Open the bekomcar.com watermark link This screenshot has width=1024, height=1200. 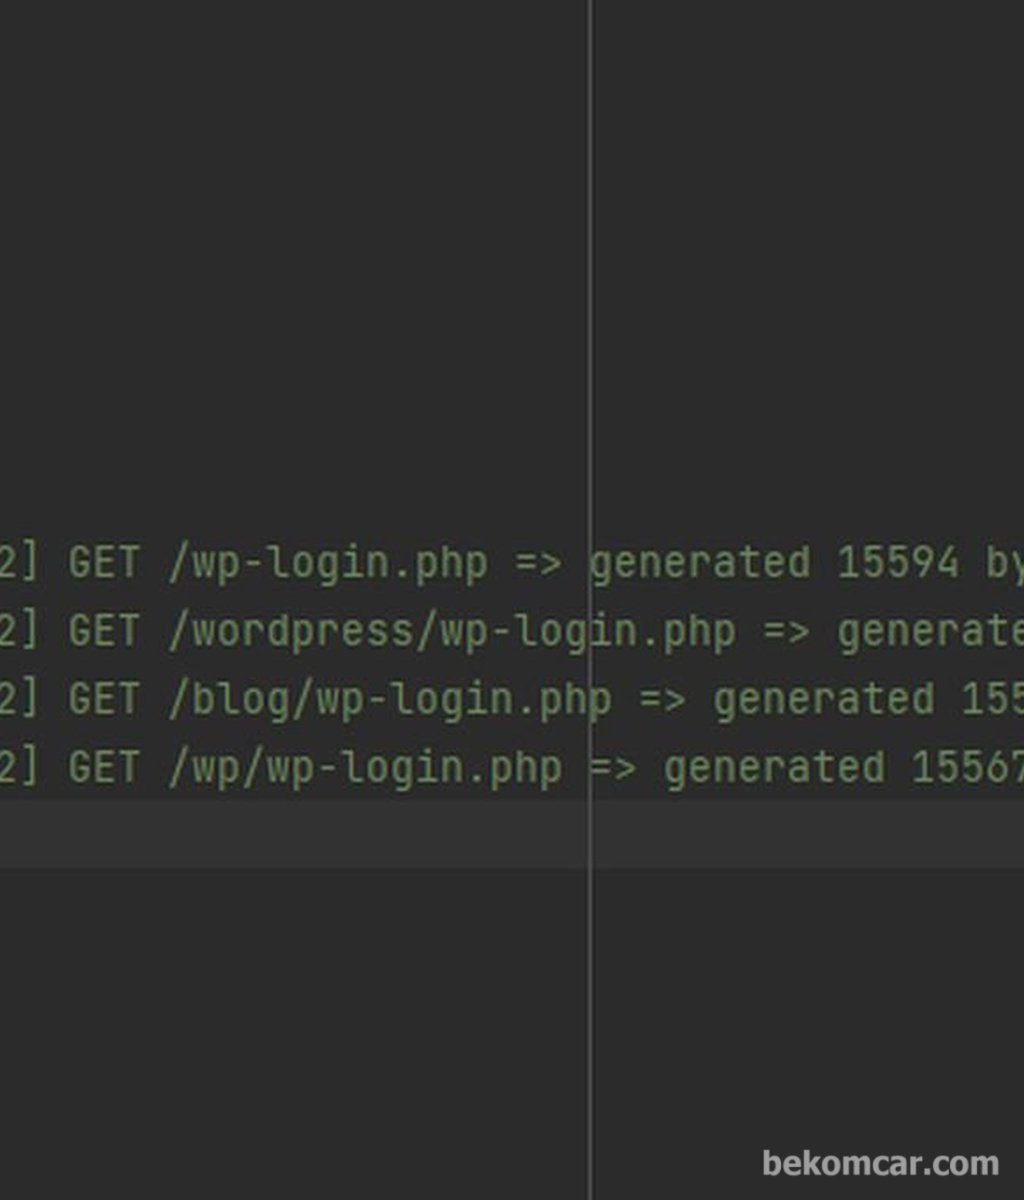(880, 1163)
